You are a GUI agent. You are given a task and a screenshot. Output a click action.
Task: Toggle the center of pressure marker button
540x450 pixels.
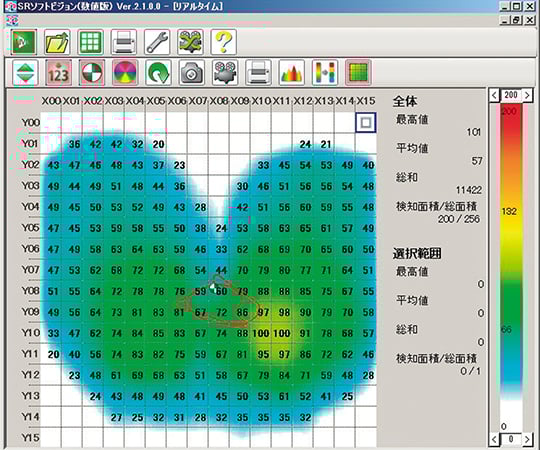coord(92,72)
